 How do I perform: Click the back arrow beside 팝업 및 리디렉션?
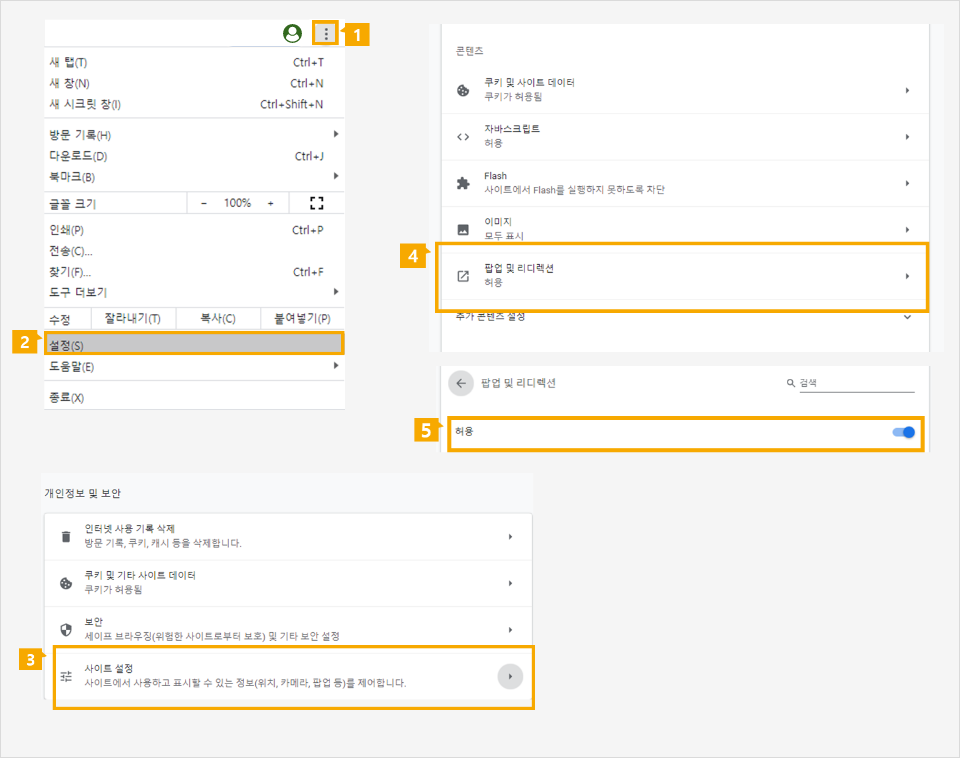coord(460,383)
